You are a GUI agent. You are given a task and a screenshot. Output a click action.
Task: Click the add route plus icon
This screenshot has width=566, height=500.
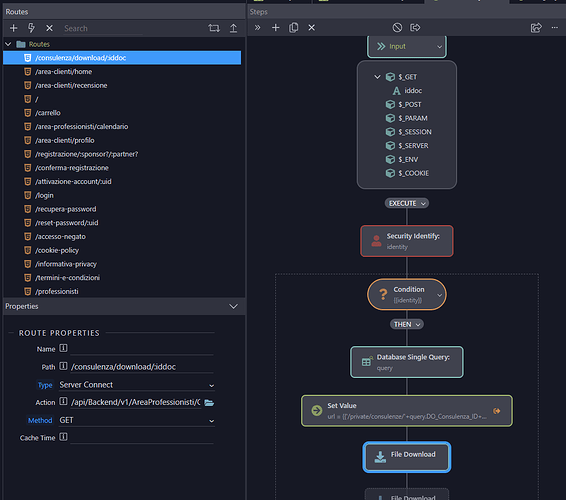pos(14,28)
